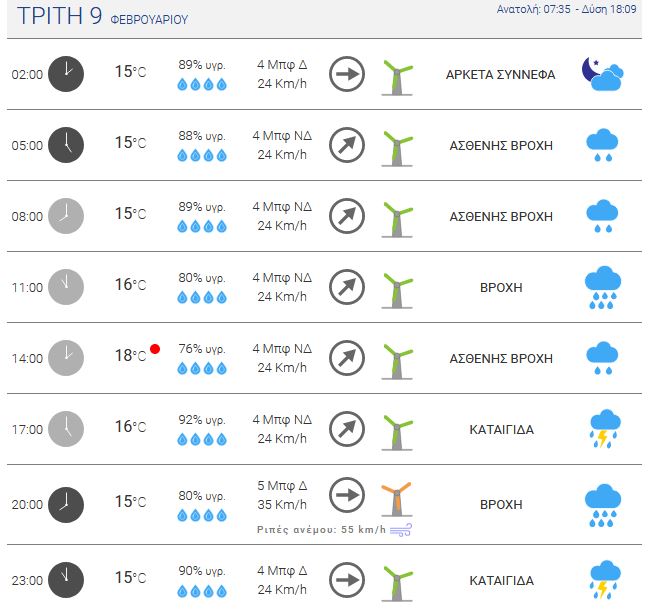The height and width of the screenshot is (610, 648).
Task: Click the humidity droplets in 23:00 row
Action: [202, 591]
